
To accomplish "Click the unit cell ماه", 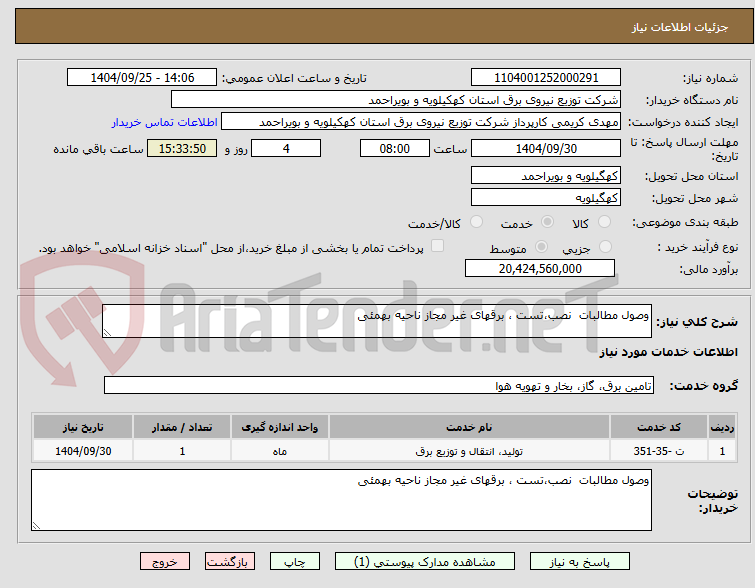I will pyautogui.click(x=280, y=451).
